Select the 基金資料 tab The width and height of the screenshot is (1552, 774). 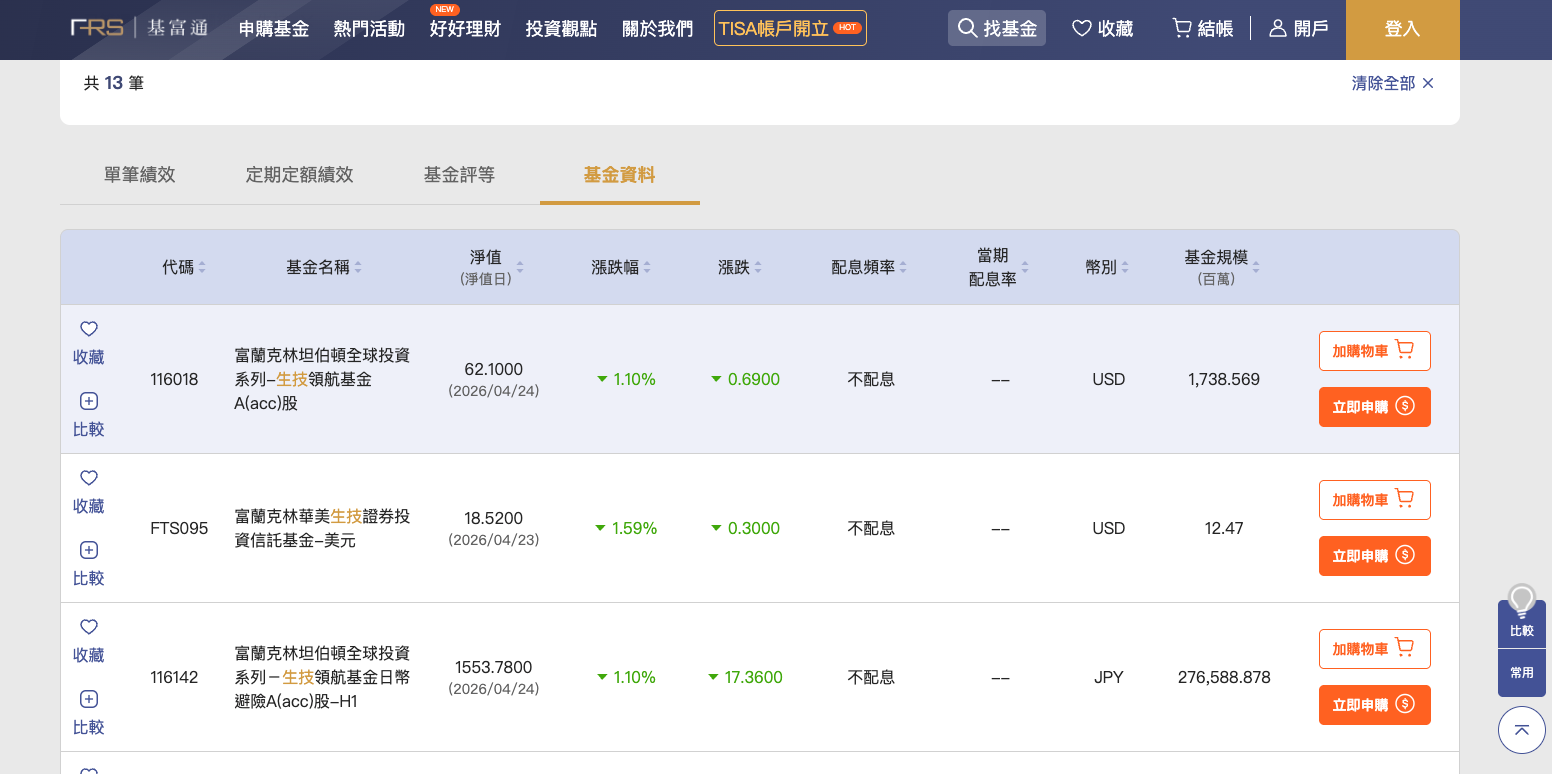coord(620,175)
